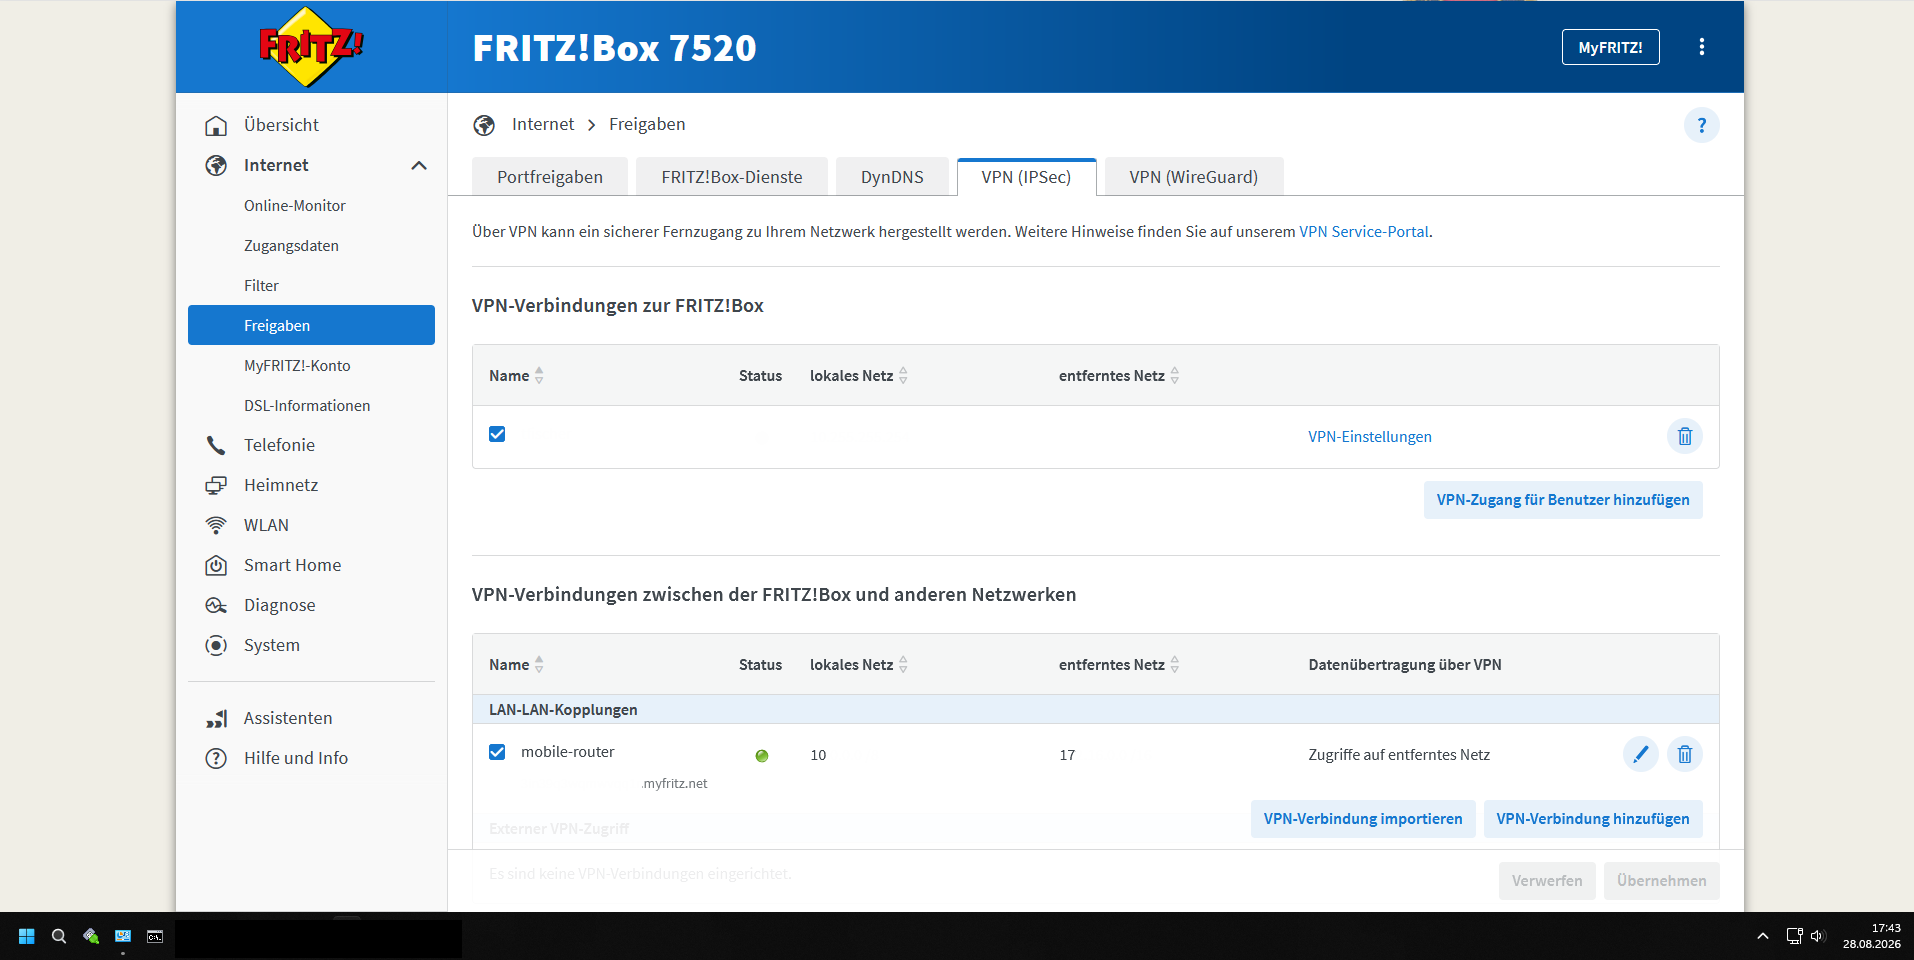Click VPN-Zugang für Benutzer hinzufügen
Viewport: 1914px width, 960px height.
tap(1563, 500)
